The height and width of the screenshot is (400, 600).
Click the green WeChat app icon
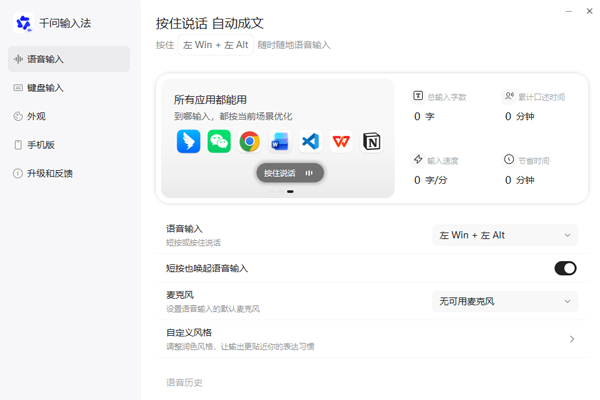tap(219, 141)
